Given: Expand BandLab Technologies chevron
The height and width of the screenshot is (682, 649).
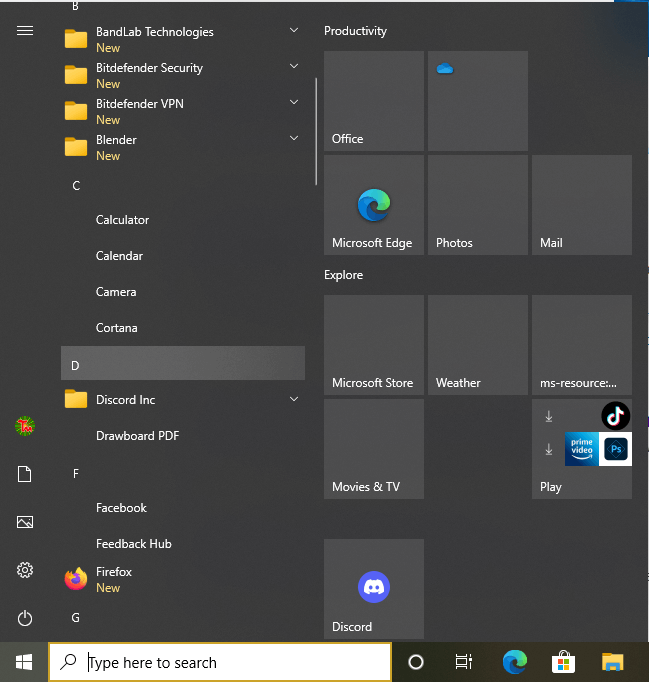Looking at the screenshot, I should tap(294, 30).
